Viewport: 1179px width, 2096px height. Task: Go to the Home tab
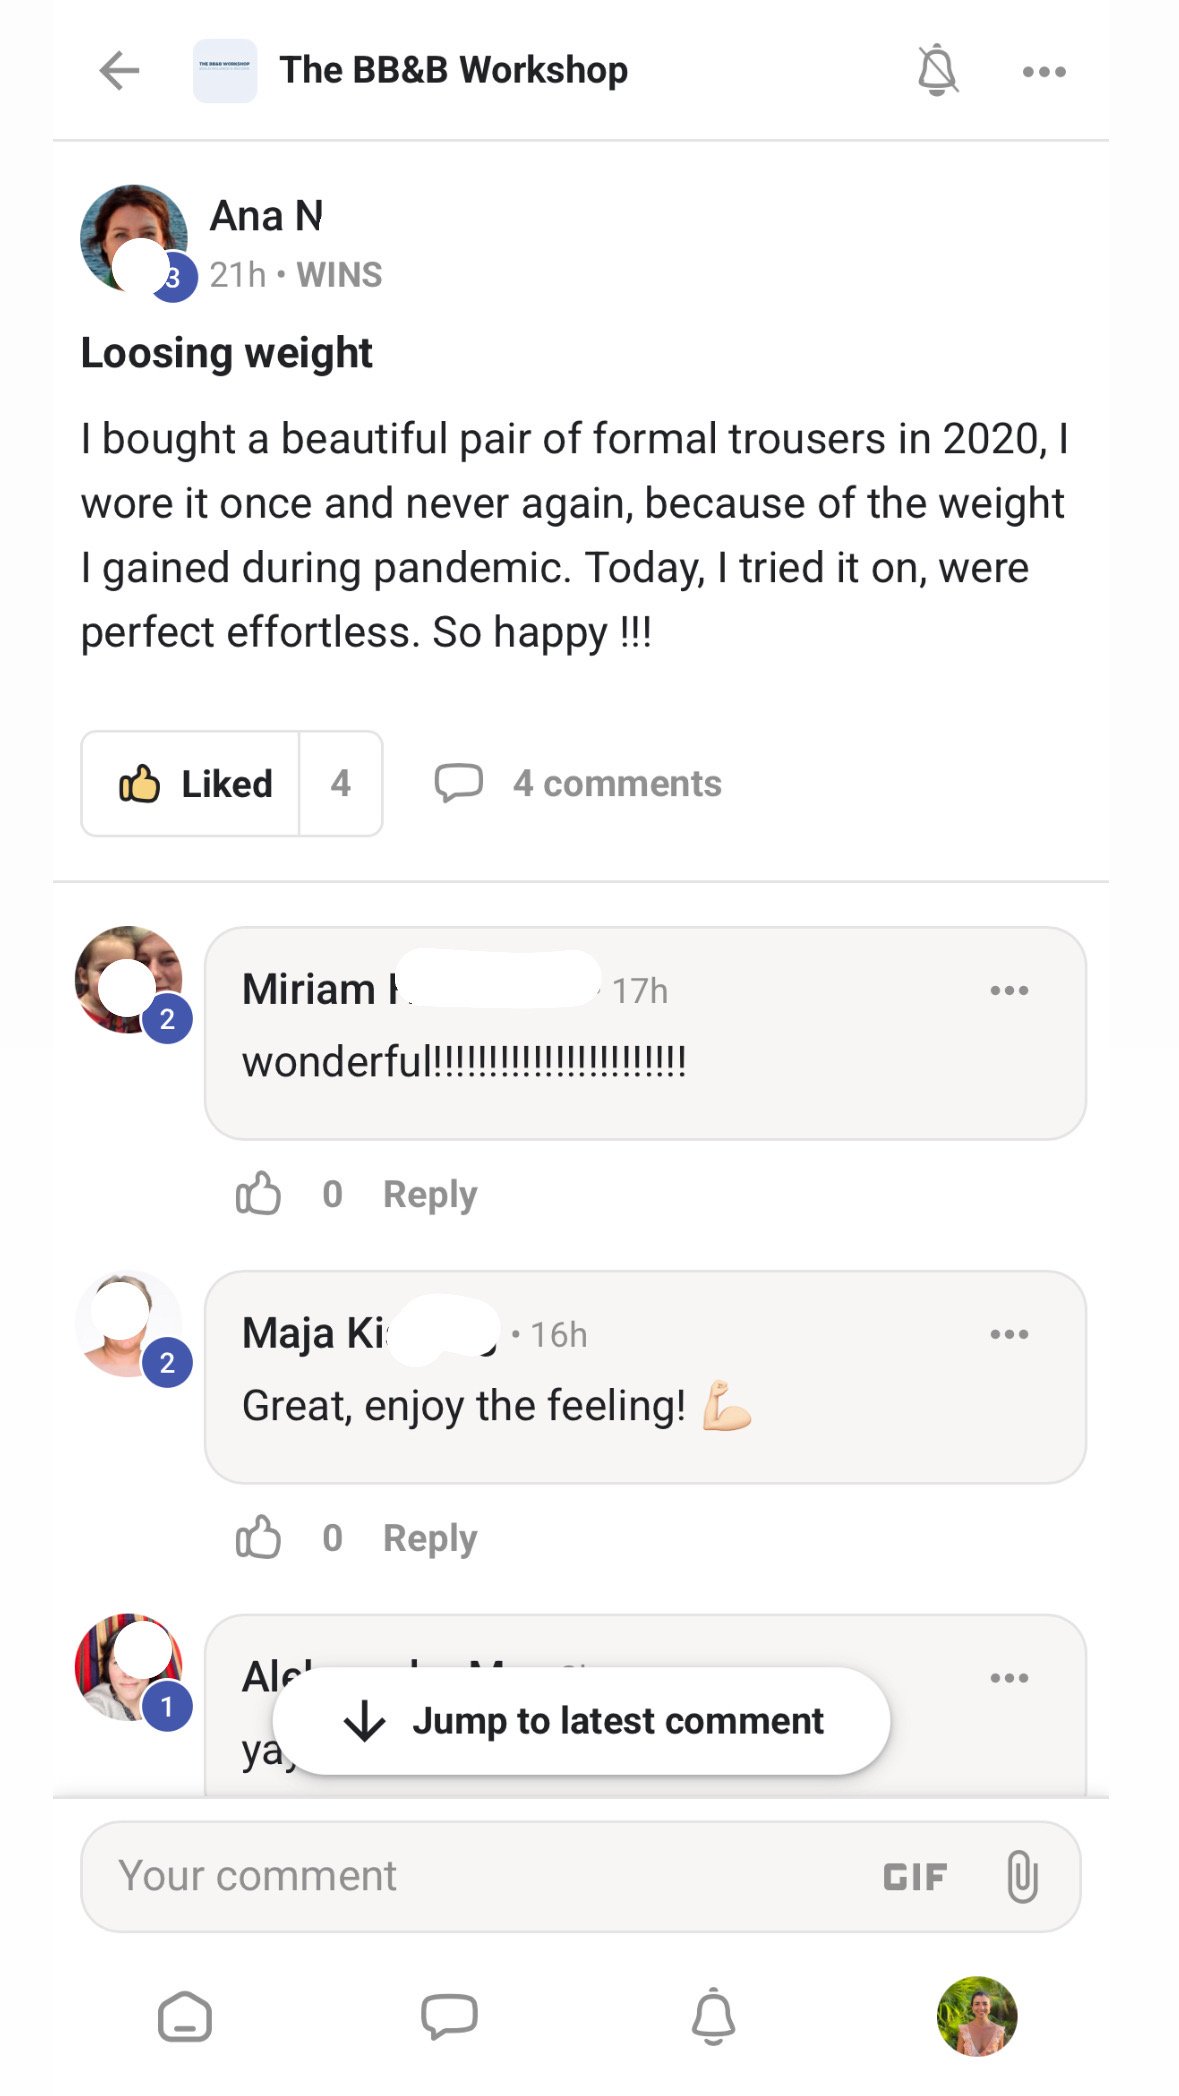[185, 2016]
